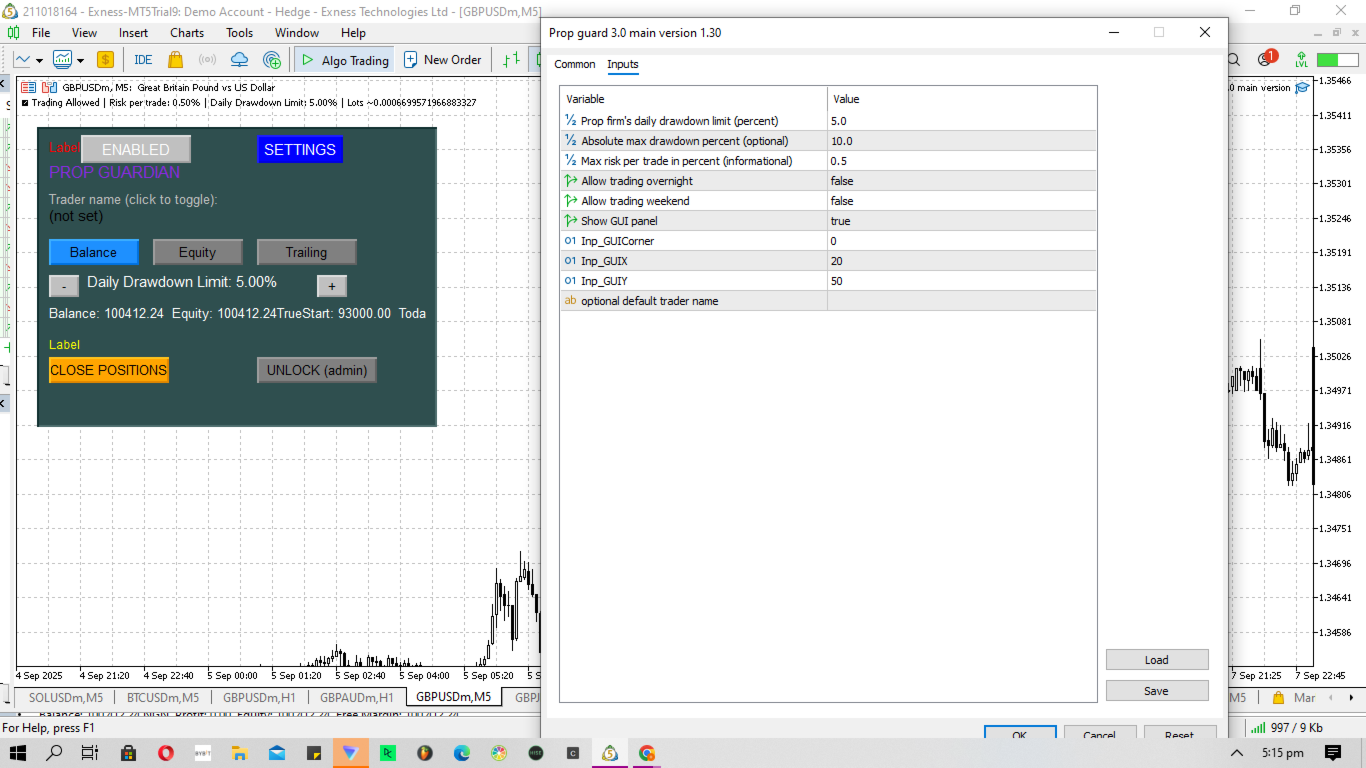Switch to the GBPAUDm,H1 chart tab
Image resolution: width=1366 pixels, height=768 pixels.
(x=357, y=697)
